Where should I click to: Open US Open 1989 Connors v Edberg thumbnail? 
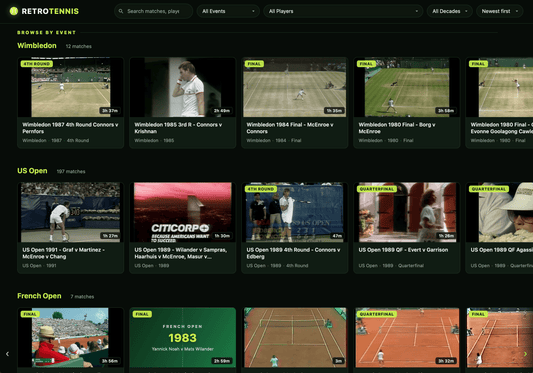coord(295,213)
